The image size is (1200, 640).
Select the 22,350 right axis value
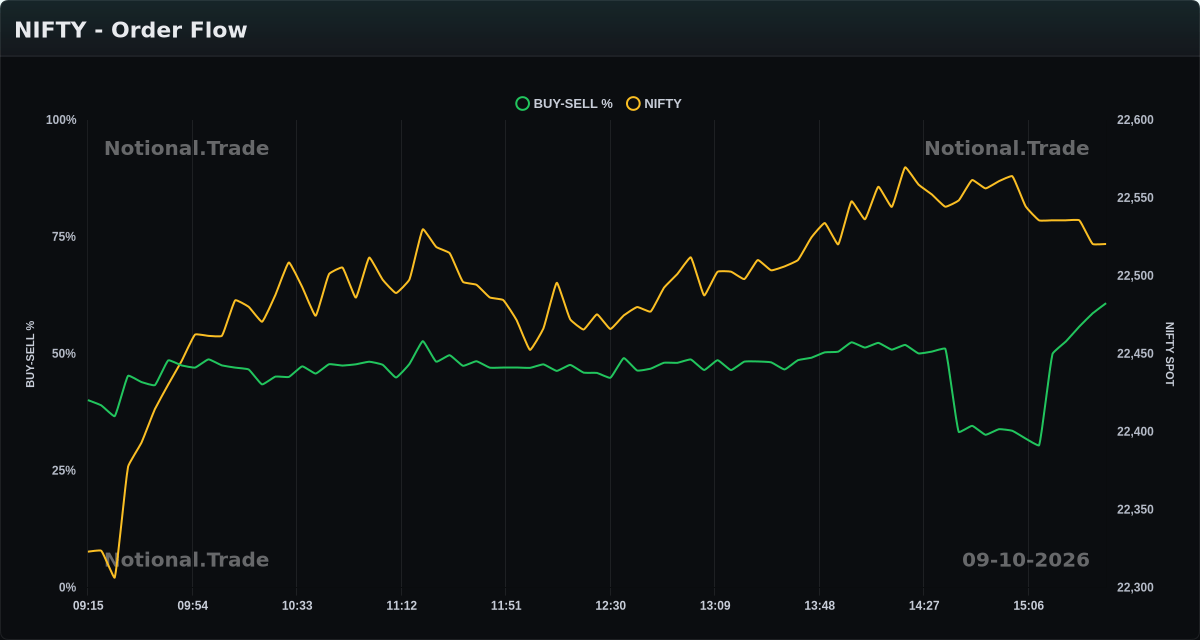click(1135, 510)
